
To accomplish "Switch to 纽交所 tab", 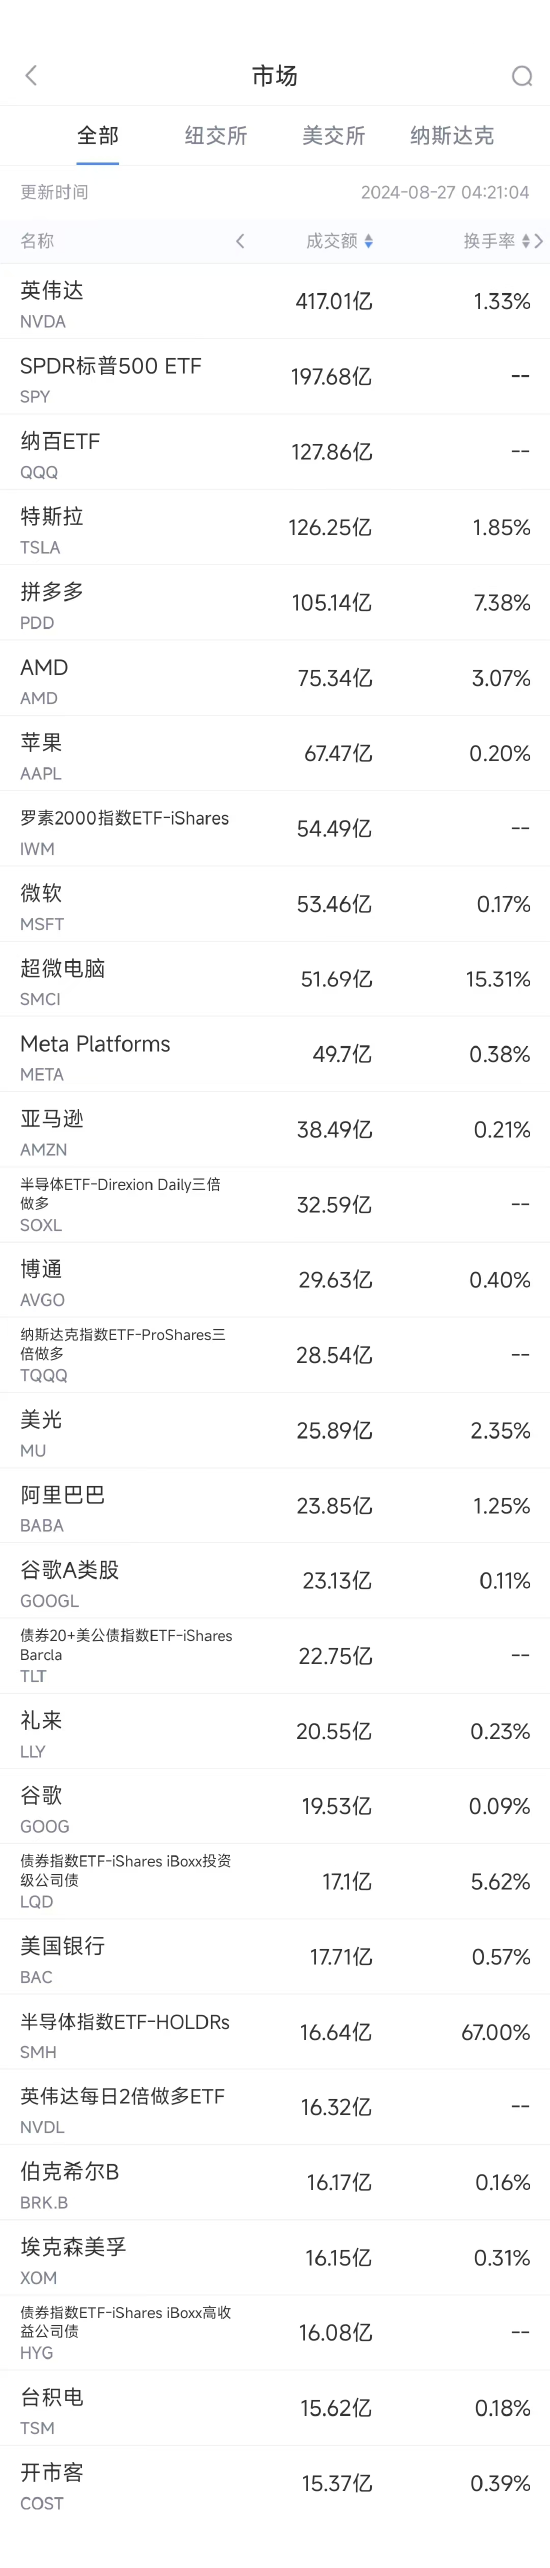I will tap(216, 136).
